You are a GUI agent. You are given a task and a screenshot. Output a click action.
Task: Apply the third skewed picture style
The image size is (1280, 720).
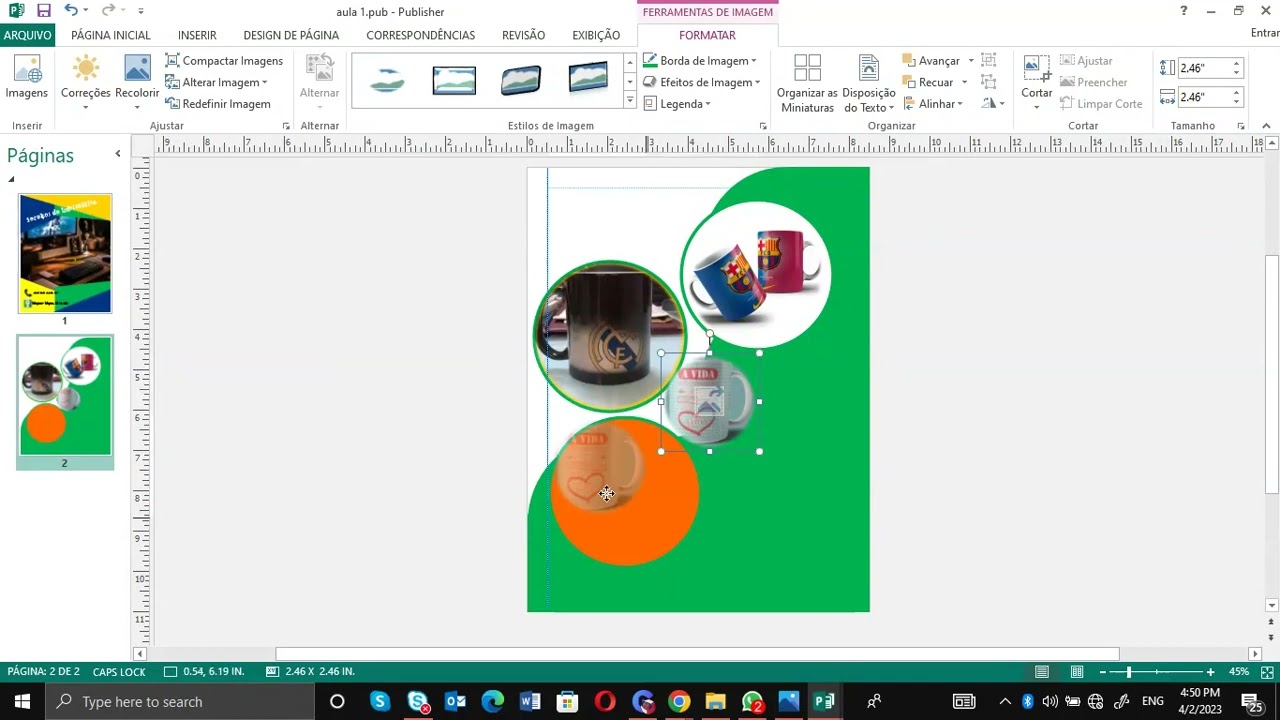tap(521, 80)
